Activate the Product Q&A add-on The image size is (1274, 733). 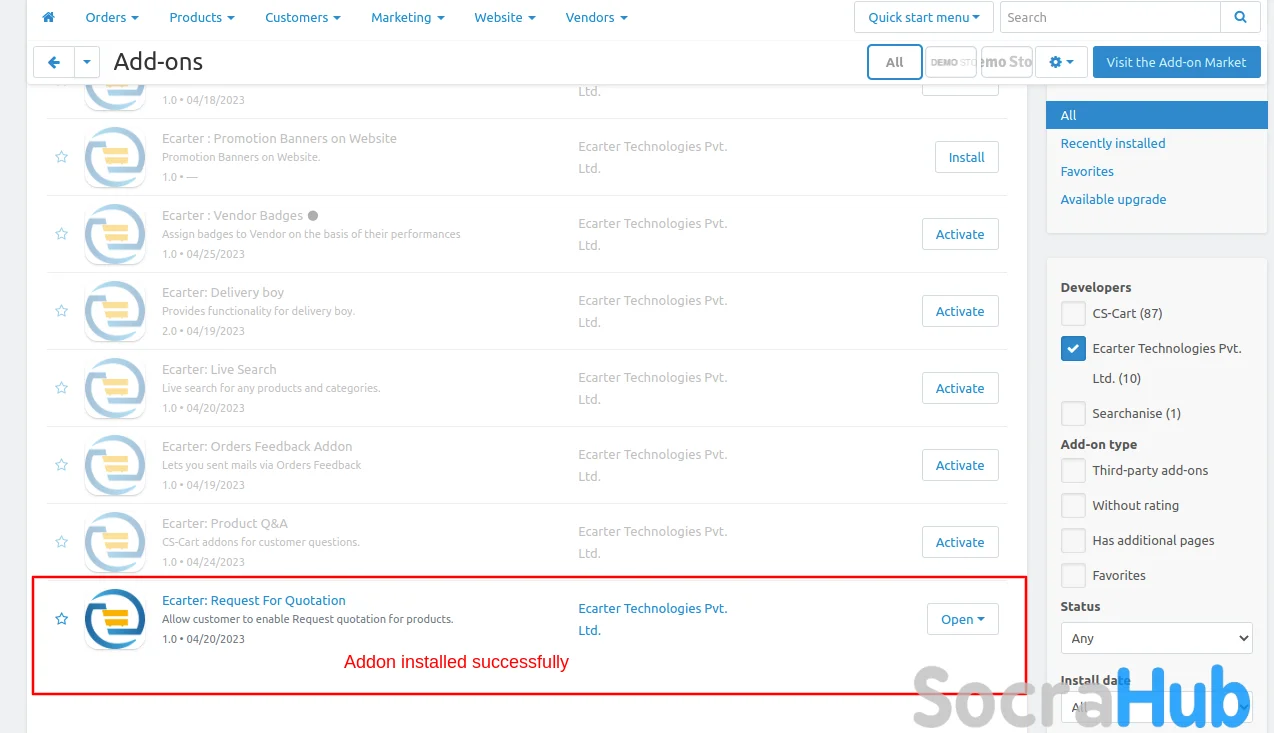click(x=960, y=542)
